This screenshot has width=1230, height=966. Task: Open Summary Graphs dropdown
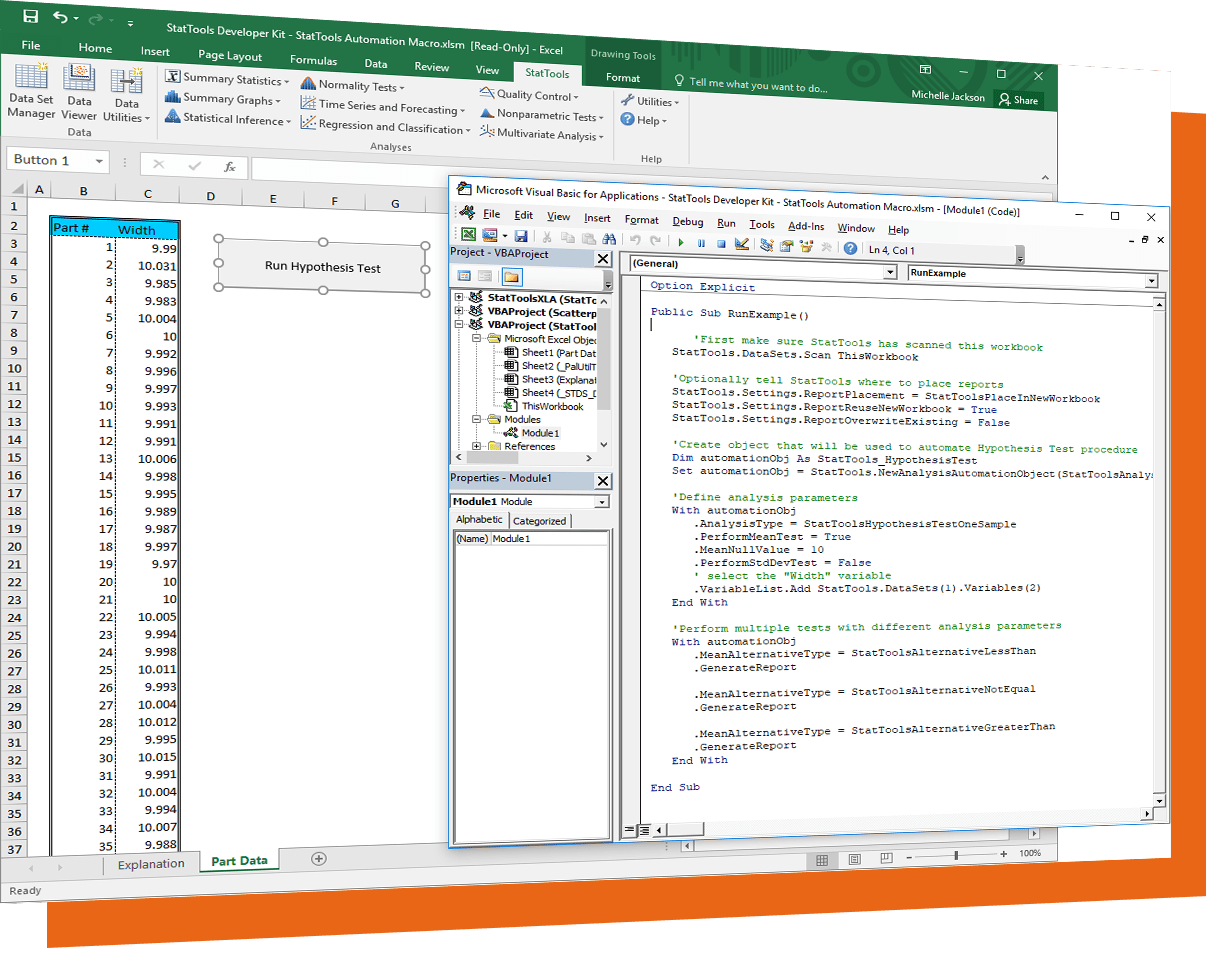tap(222, 98)
